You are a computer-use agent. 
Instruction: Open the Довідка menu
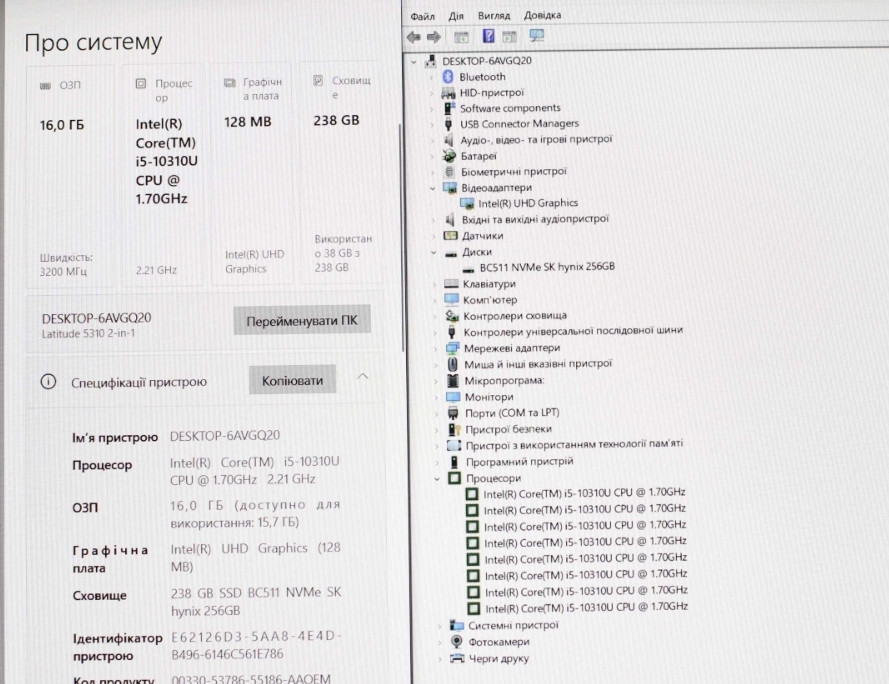[542, 16]
